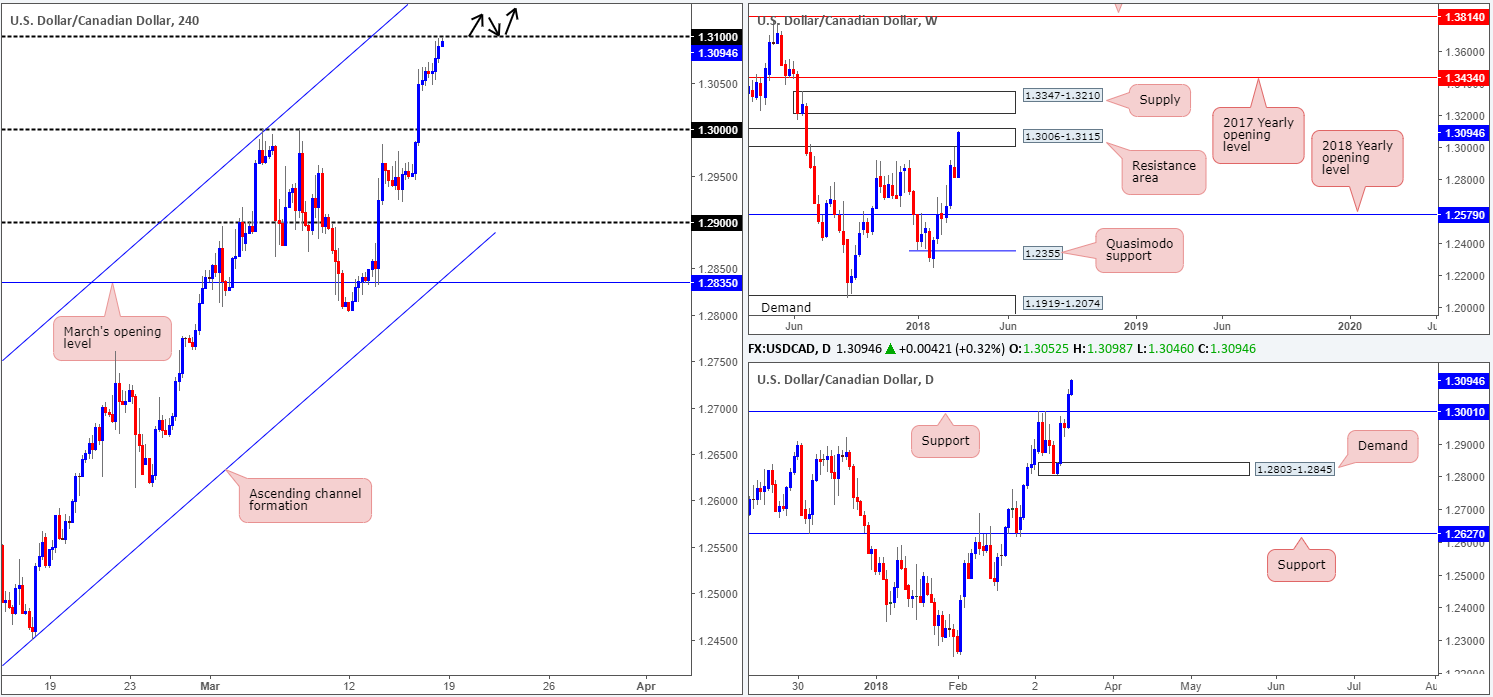Viewport: 1493px width, 697px height.
Task: Click the 'Quasimodo support' callout
Action: [x=1140, y=250]
